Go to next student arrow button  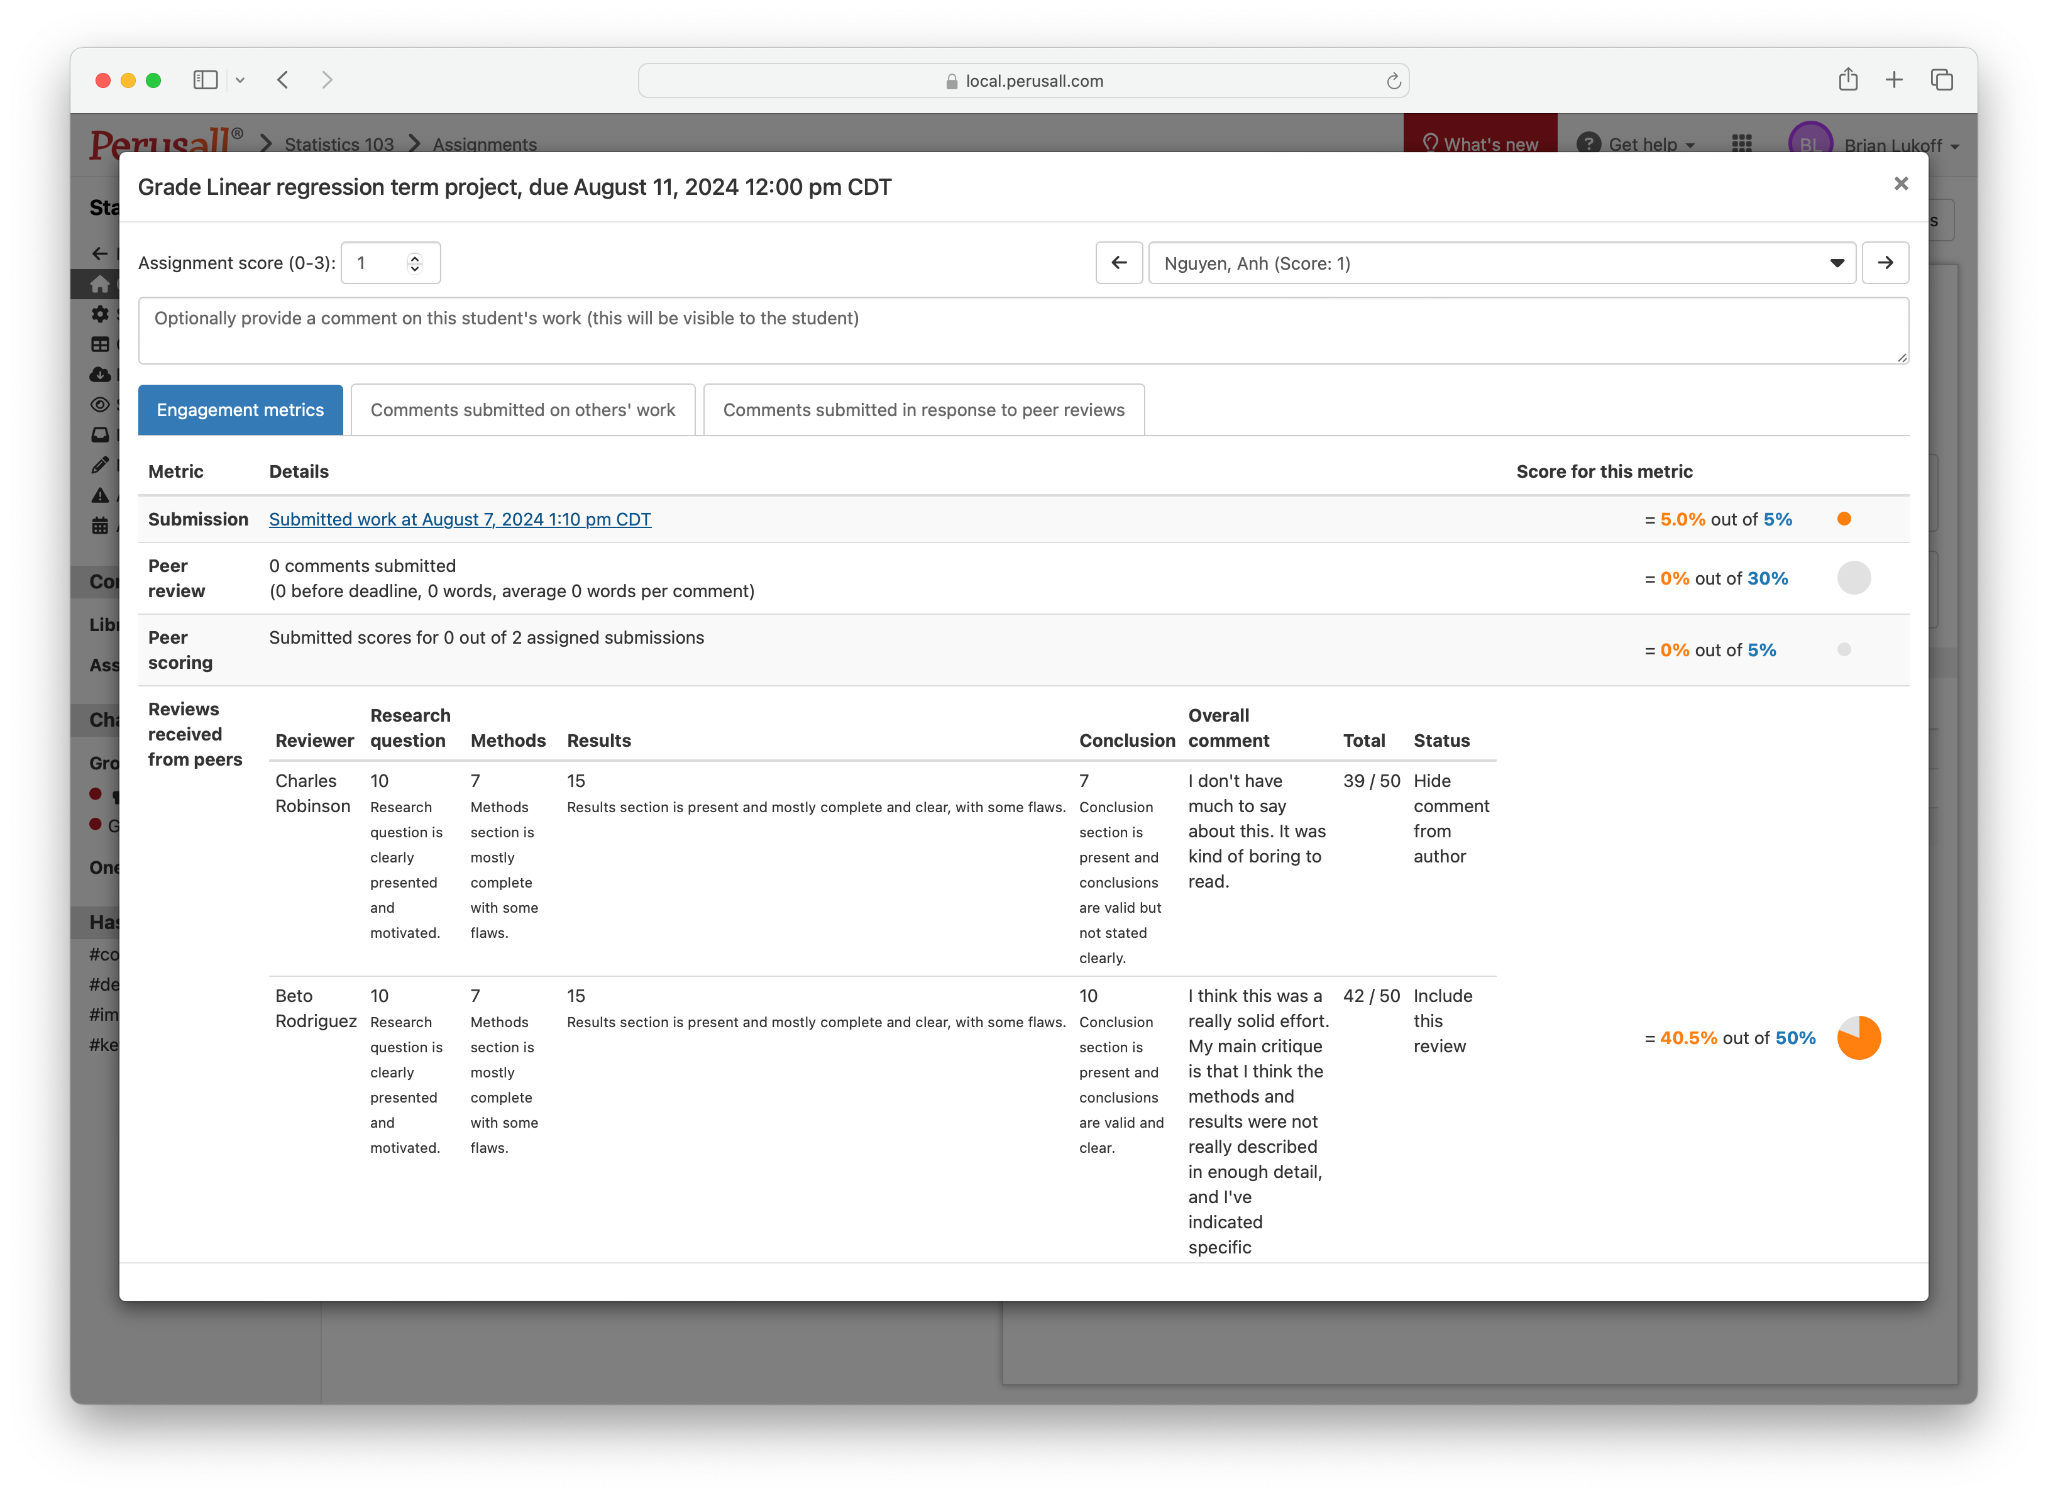[x=1885, y=263]
